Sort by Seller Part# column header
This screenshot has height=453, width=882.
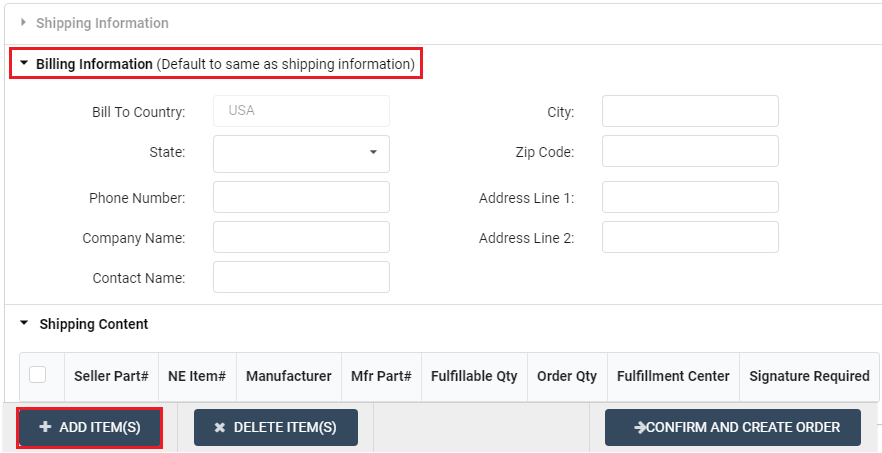[x=111, y=376]
